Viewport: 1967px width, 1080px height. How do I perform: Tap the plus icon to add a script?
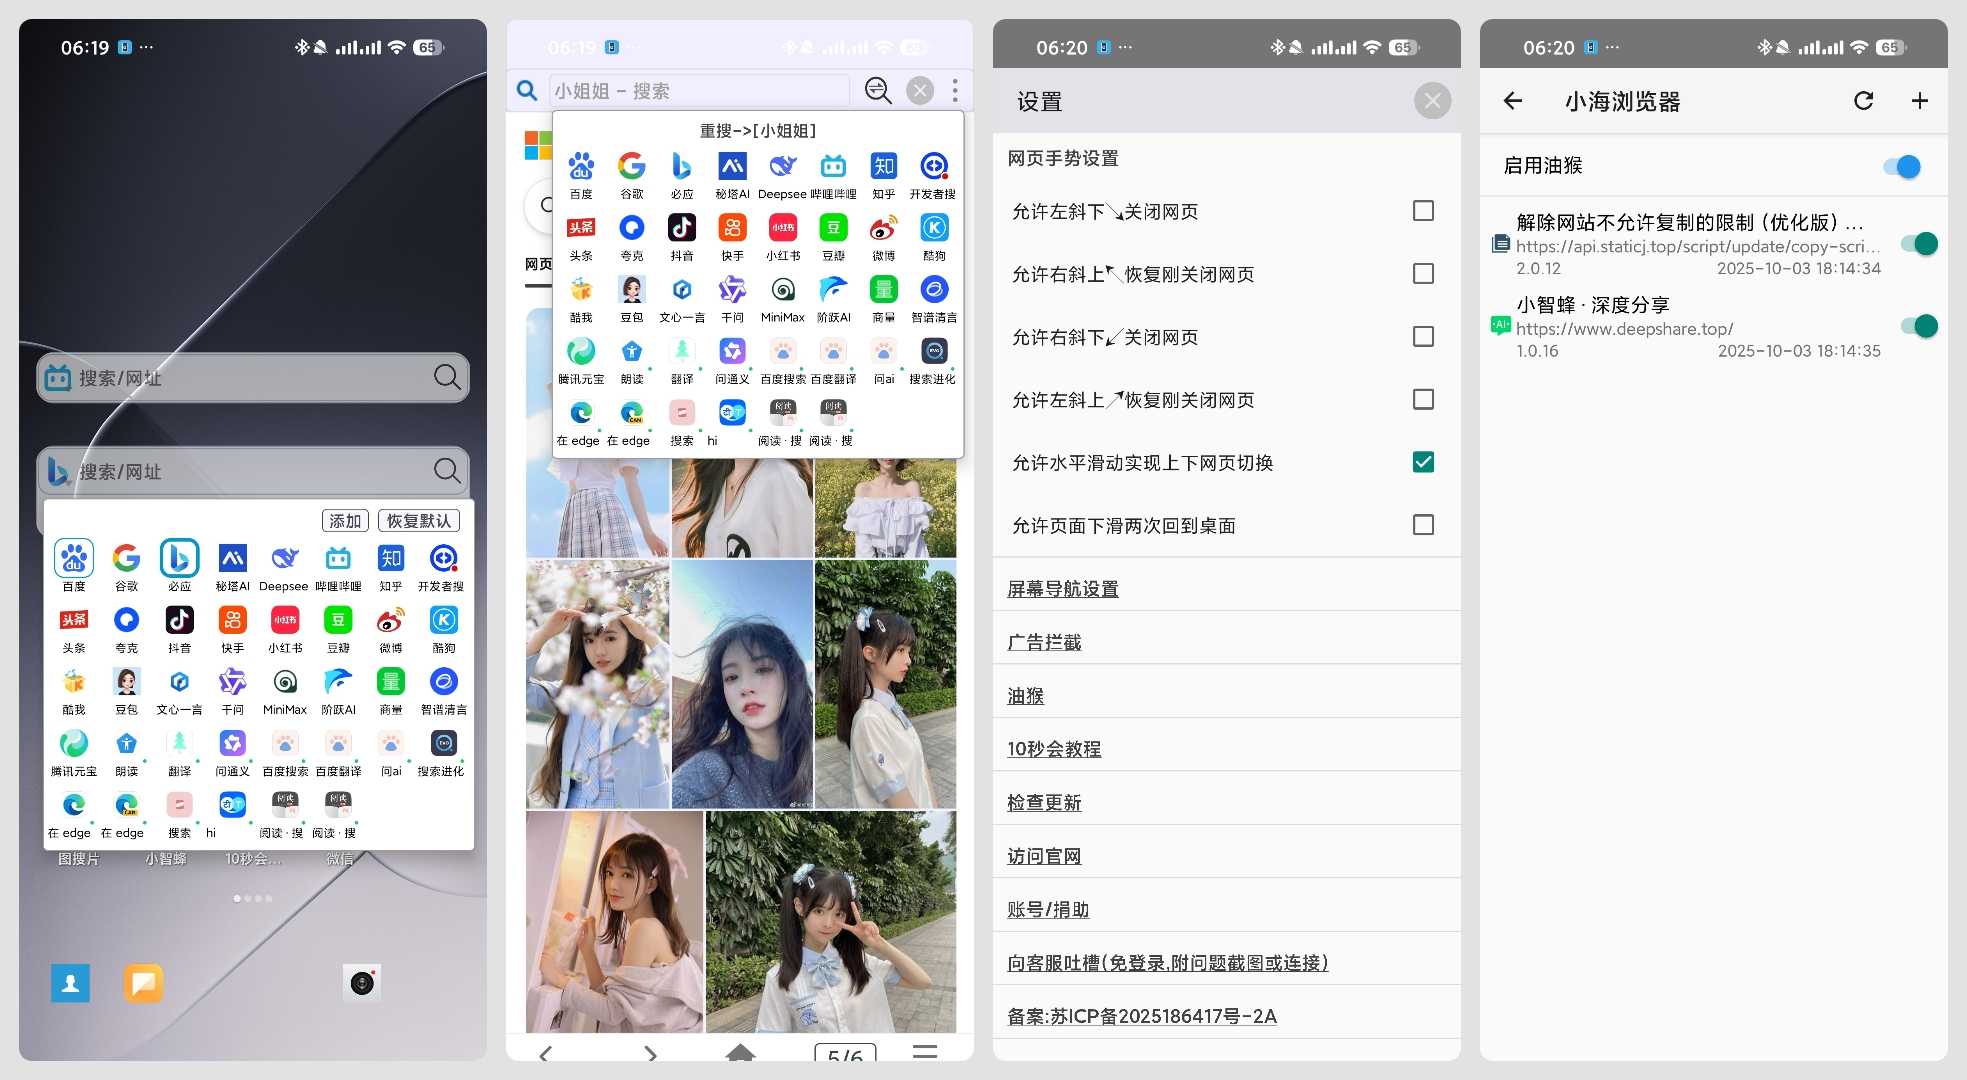point(1919,101)
